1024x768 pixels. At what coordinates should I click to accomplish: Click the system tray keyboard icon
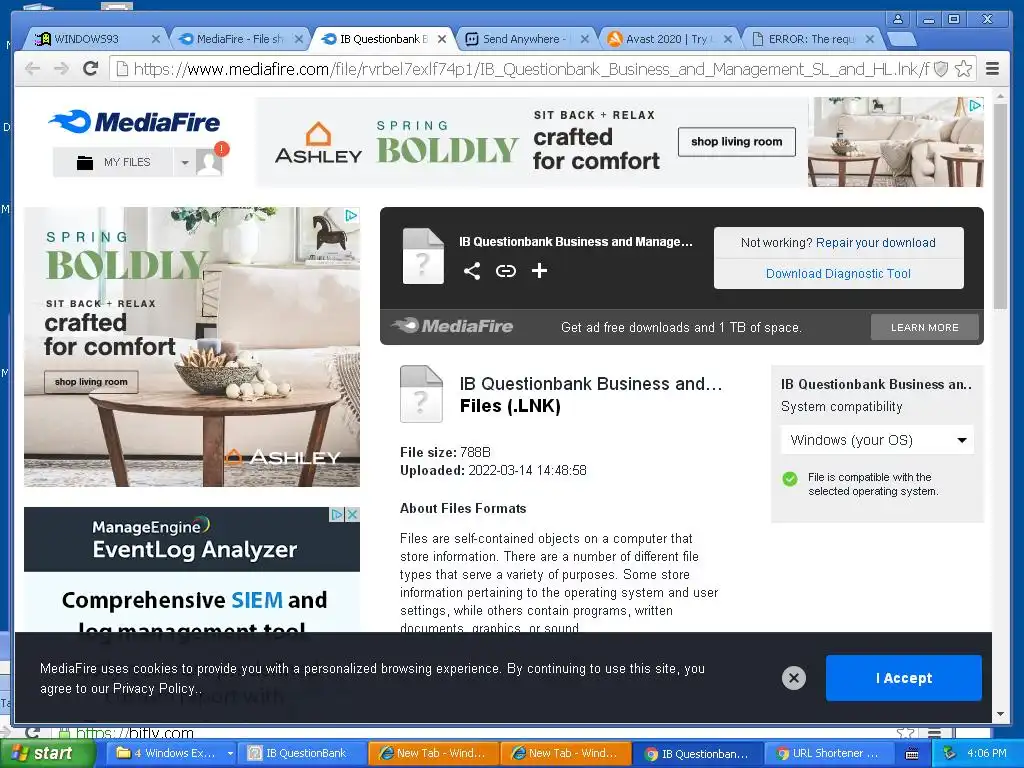(x=912, y=754)
